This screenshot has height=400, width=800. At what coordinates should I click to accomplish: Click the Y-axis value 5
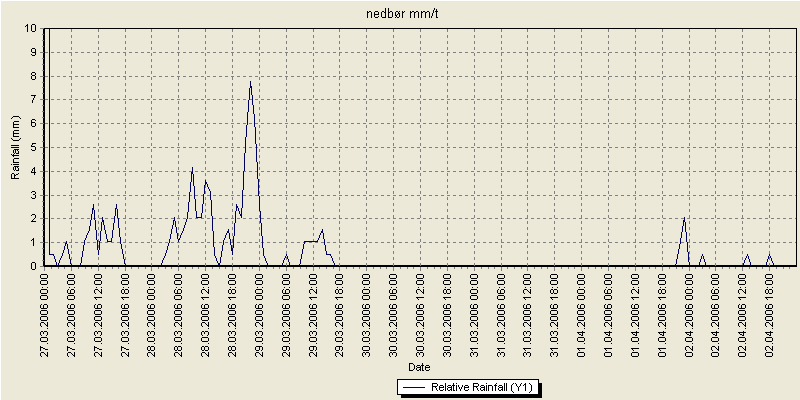coord(34,147)
